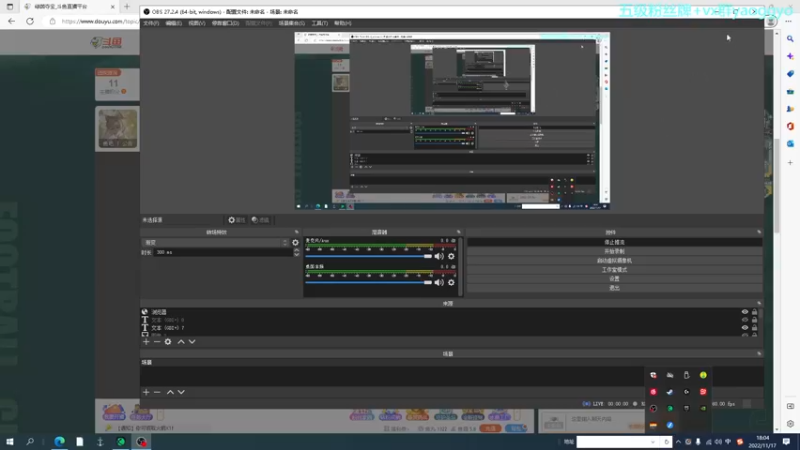Undock the 混音器 mixer panel
800x450 pixels.
point(458,232)
